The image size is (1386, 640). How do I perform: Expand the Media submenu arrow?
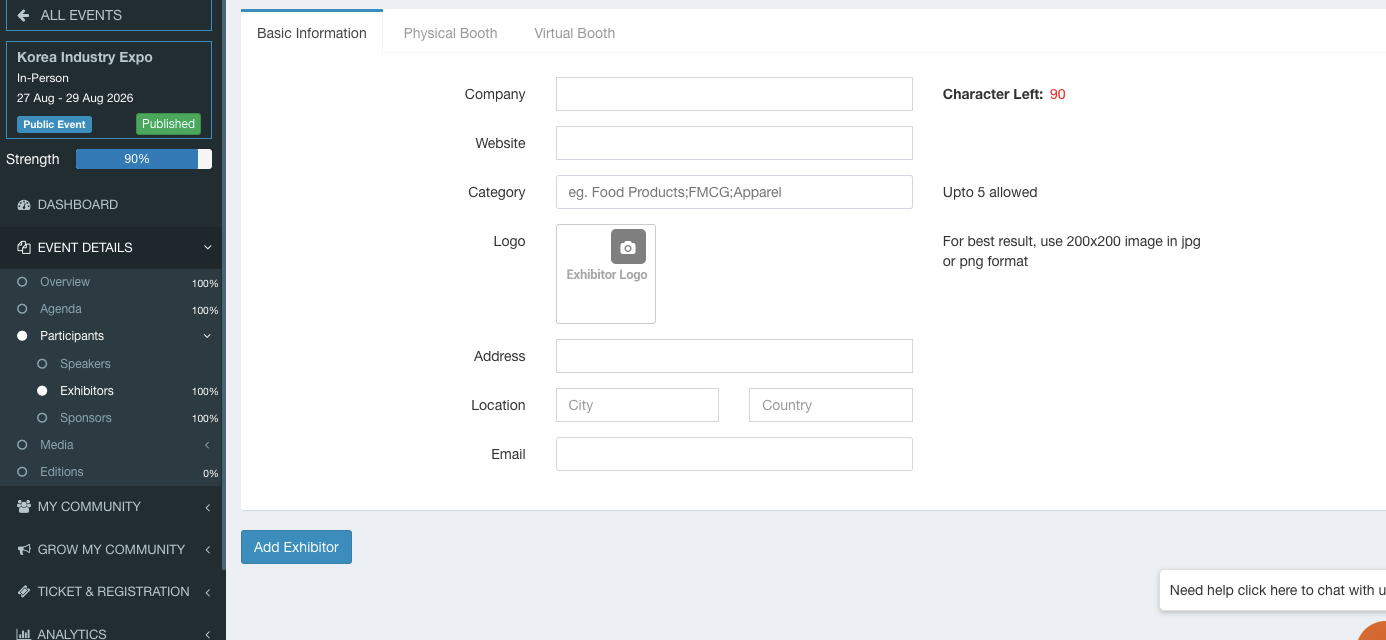click(x=207, y=445)
